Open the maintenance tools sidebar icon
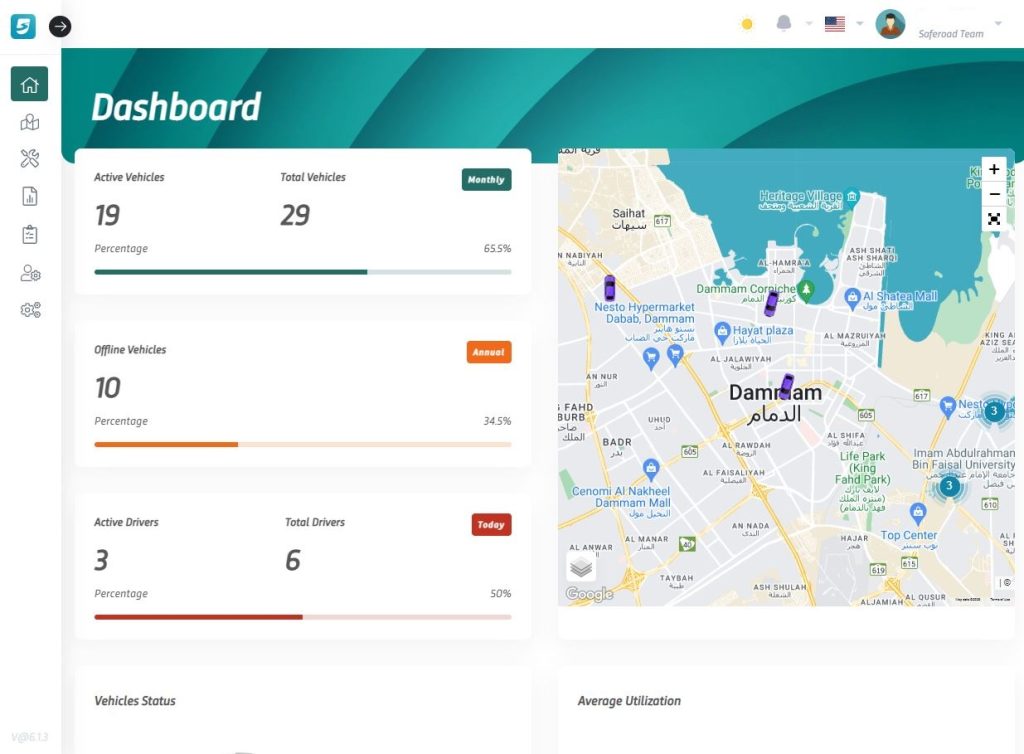The width and height of the screenshot is (1024, 754). (x=30, y=159)
